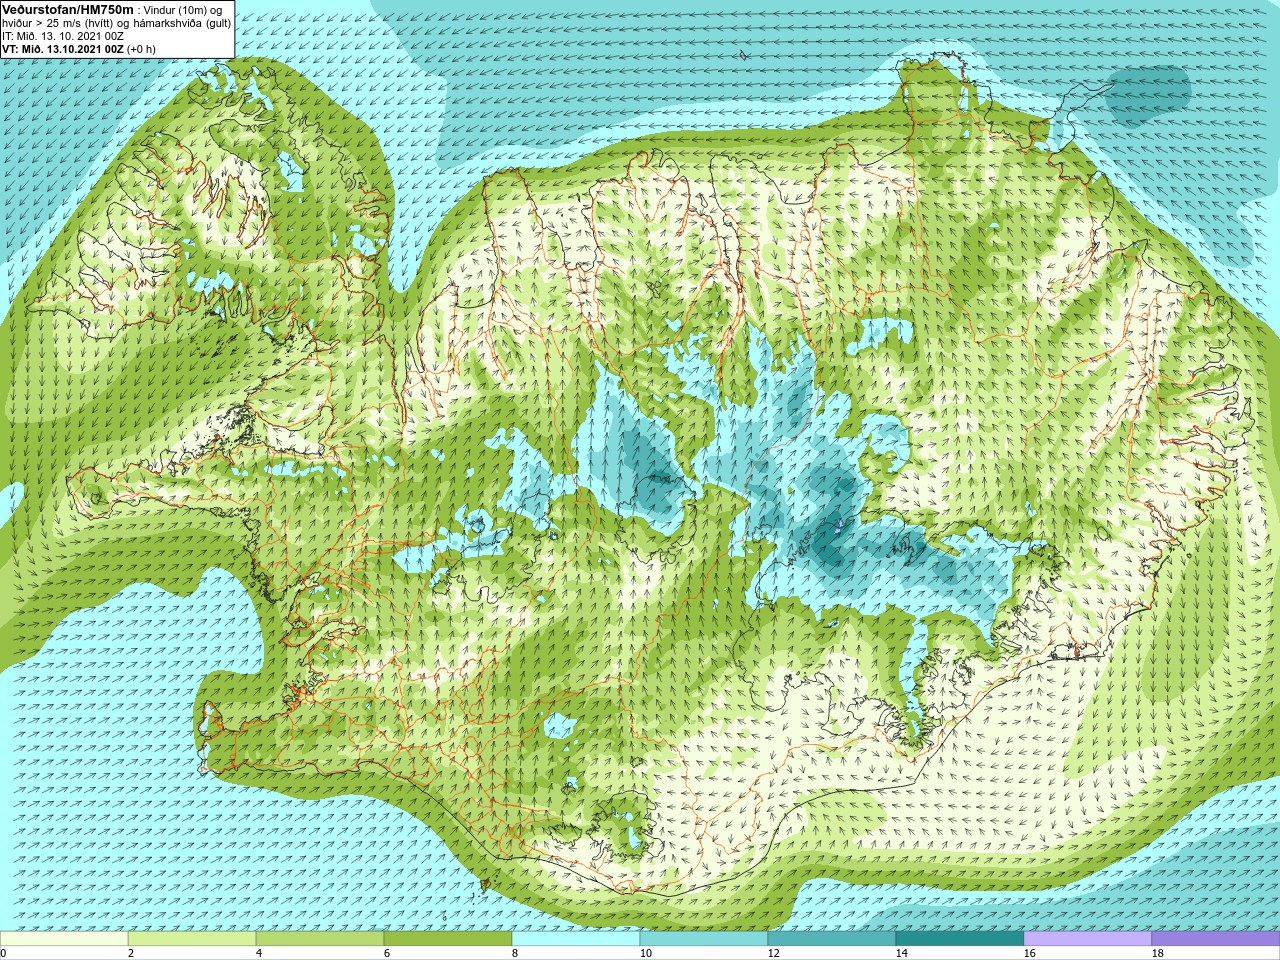Click the legend value label '8'
This screenshot has height=960, width=1280.
pyautogui.click(x=515, y=953)
